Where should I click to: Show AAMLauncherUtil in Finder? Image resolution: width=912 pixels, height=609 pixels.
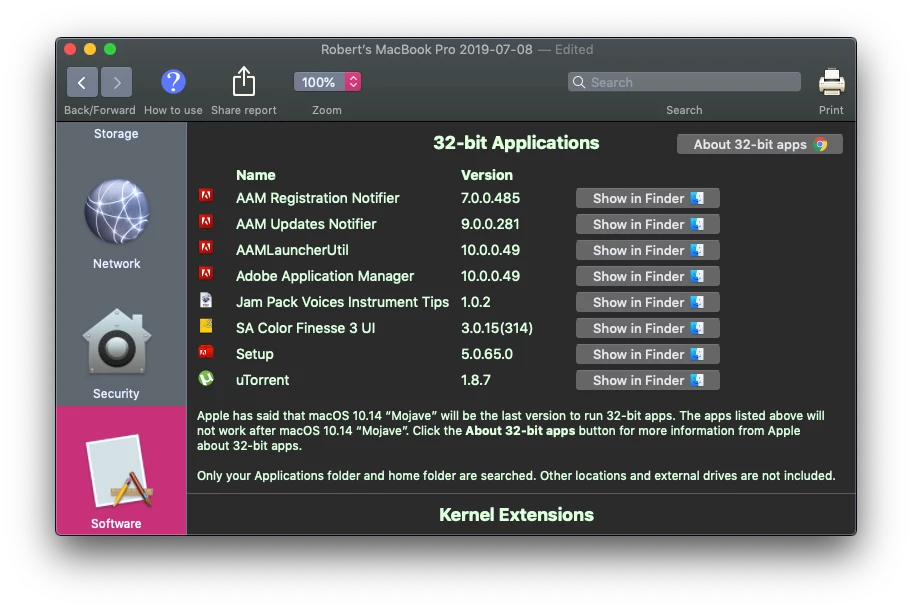pyautogui.click(x=647, y=250)
